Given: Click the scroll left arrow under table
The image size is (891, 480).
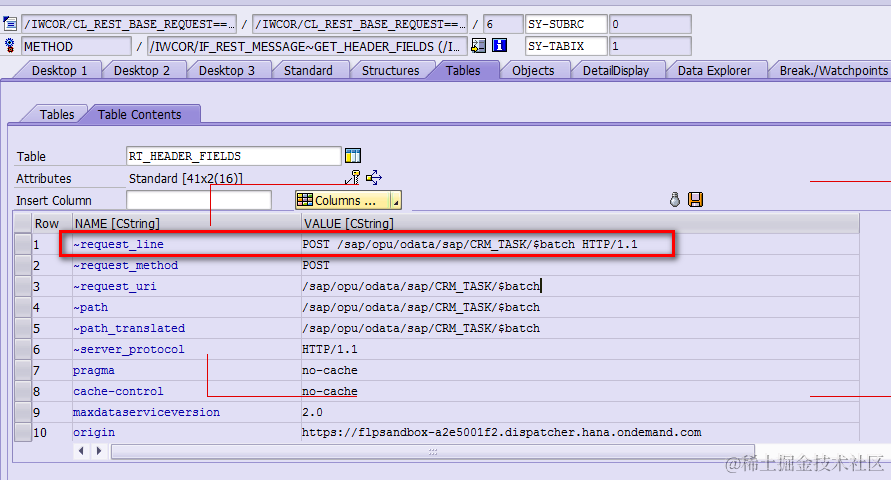Looking at the screenshot, I should (x=81, y=450).
